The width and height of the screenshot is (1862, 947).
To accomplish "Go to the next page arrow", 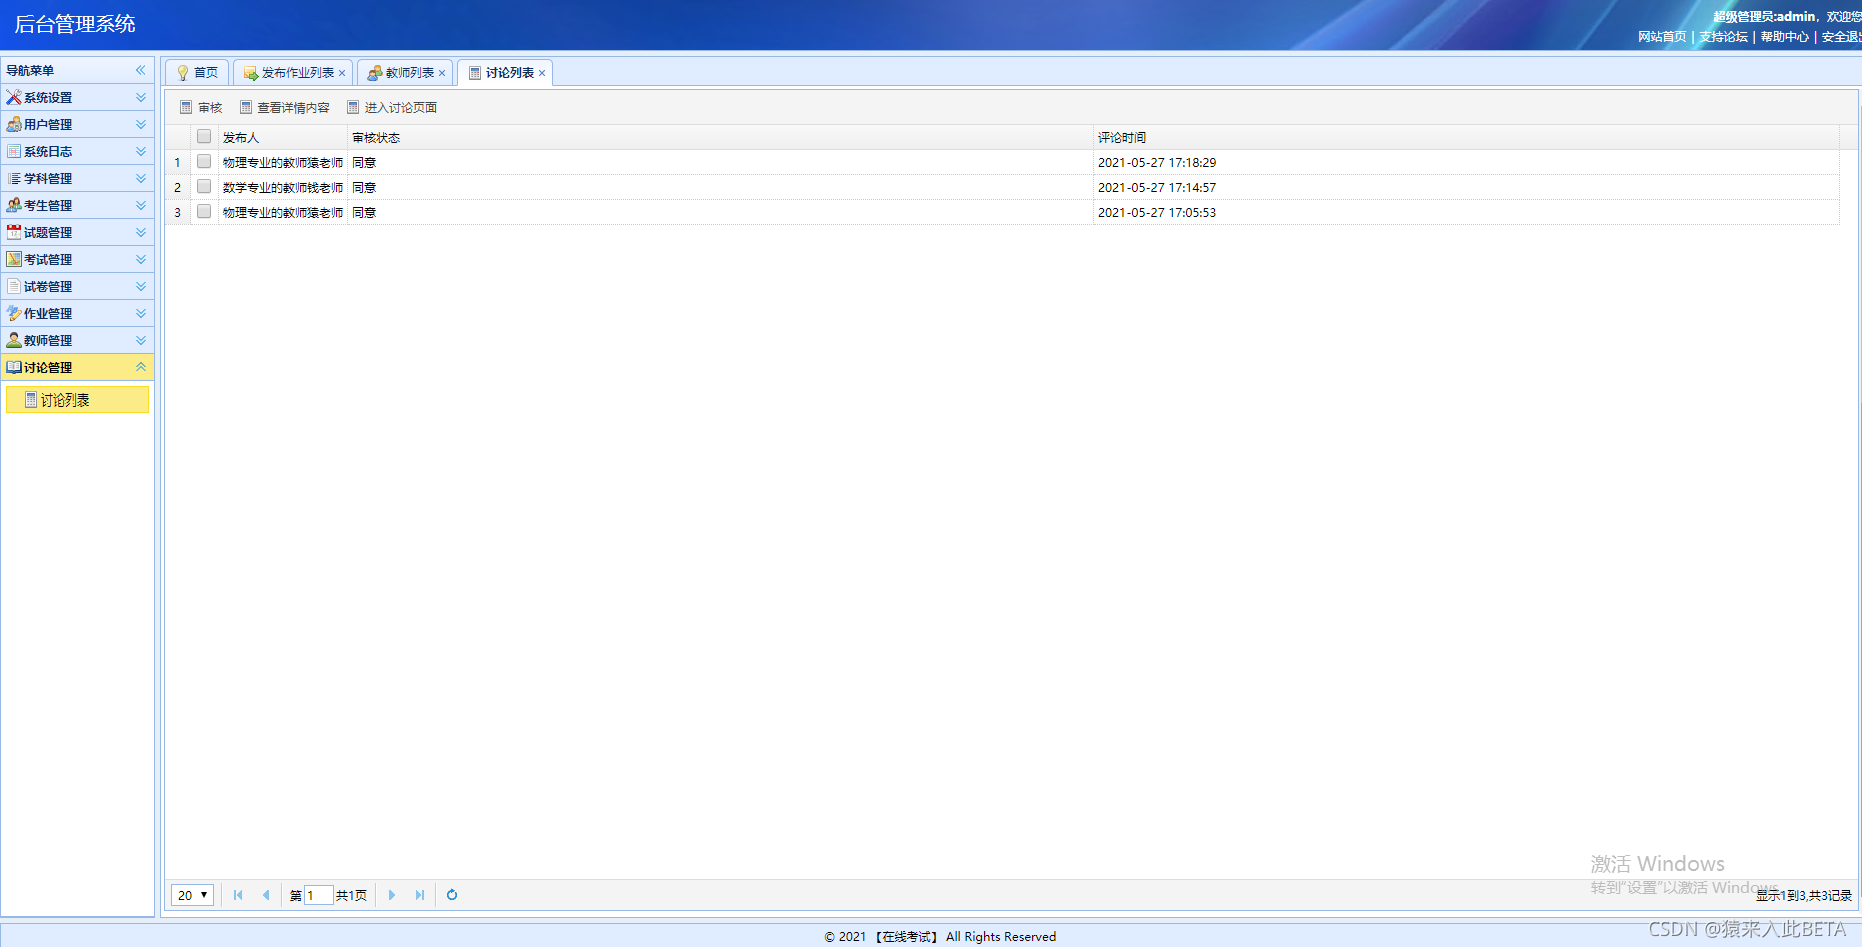I will coord(392,895).
